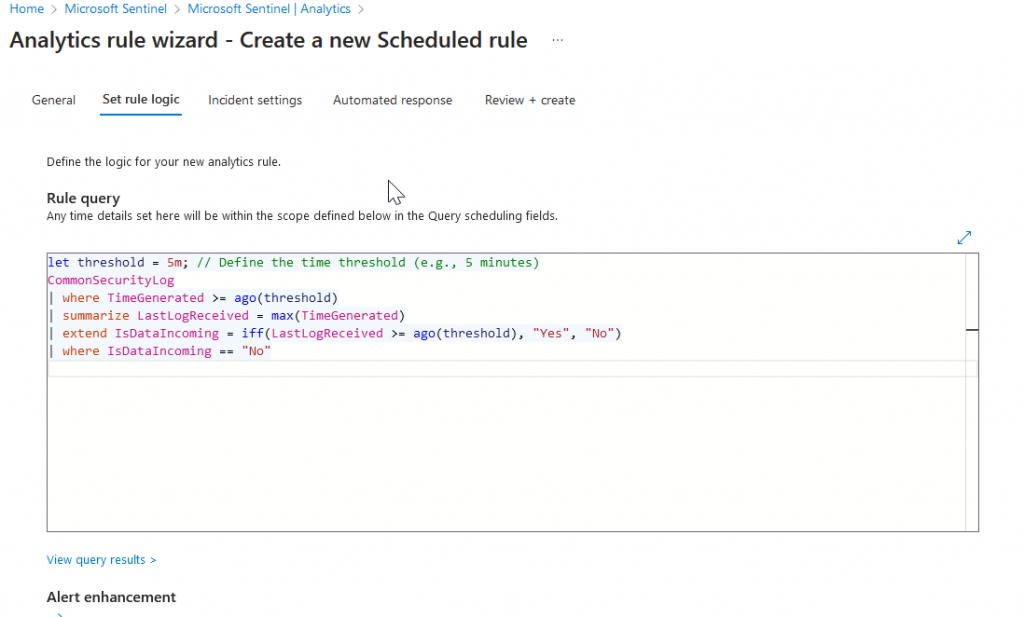Jump to the Review + create tab
1024x617 pixels.
[530, 100]
